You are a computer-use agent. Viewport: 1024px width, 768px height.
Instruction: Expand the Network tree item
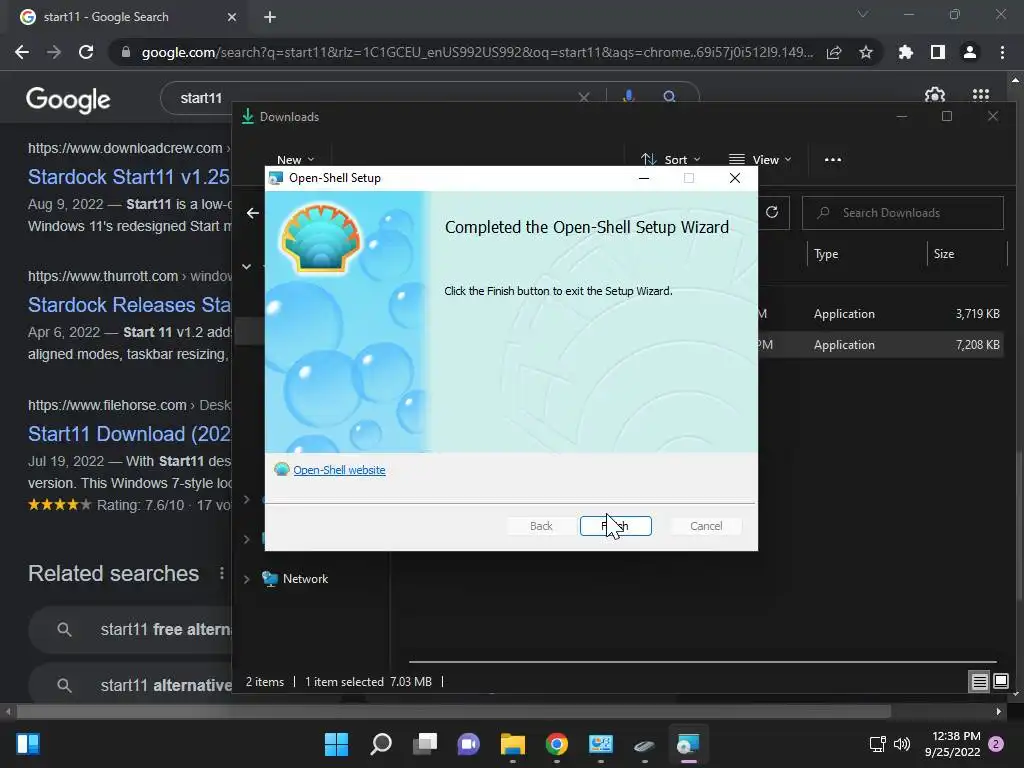click(x=247, y=579)
